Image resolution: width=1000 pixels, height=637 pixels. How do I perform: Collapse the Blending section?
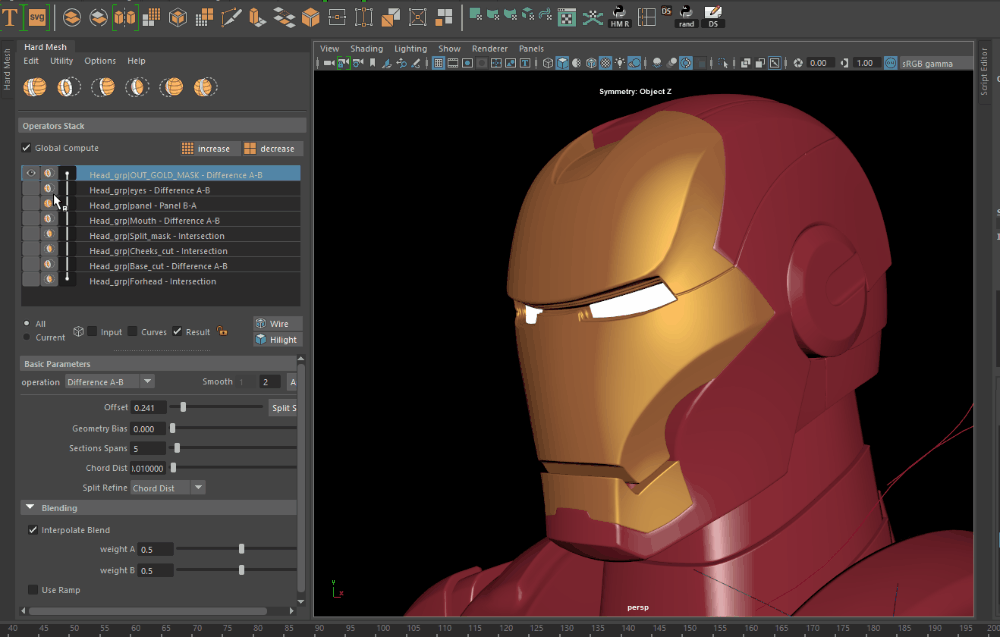[x=30, y=508]
